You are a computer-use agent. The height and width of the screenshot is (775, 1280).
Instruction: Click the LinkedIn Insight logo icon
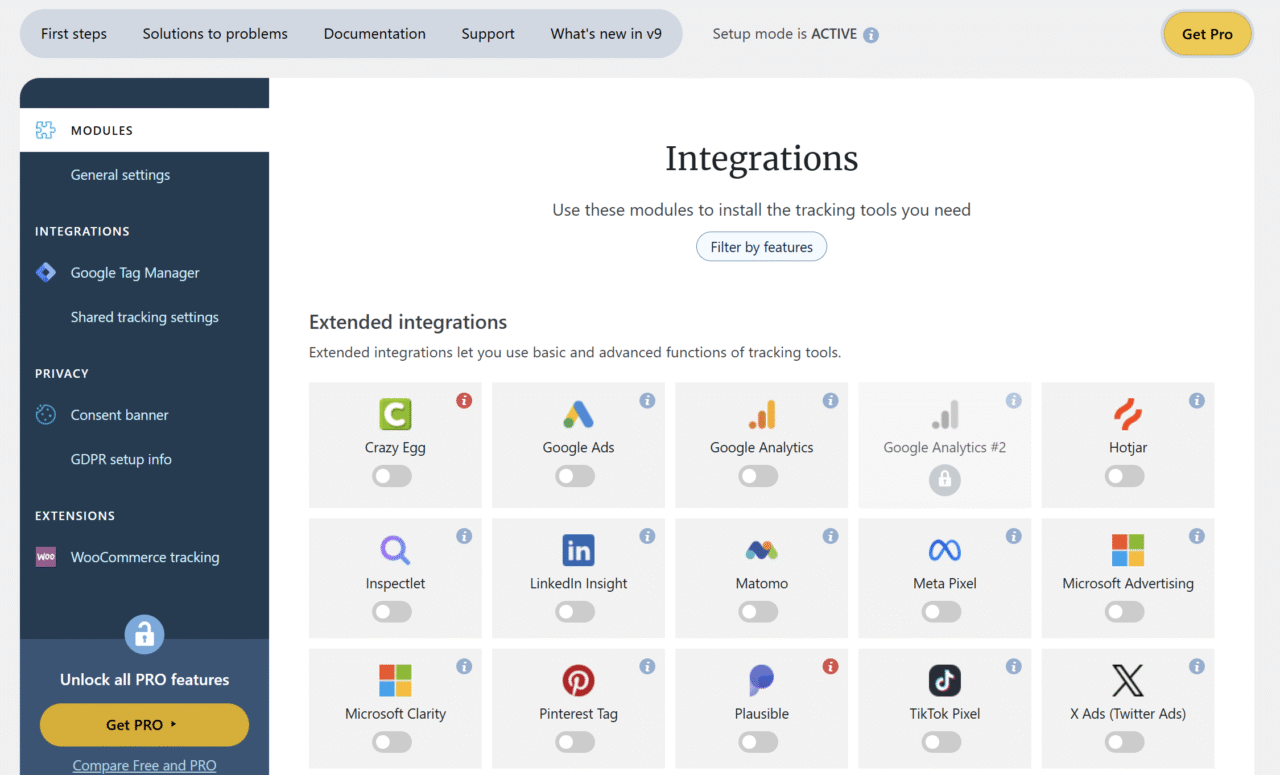click(x=578, y=550)
